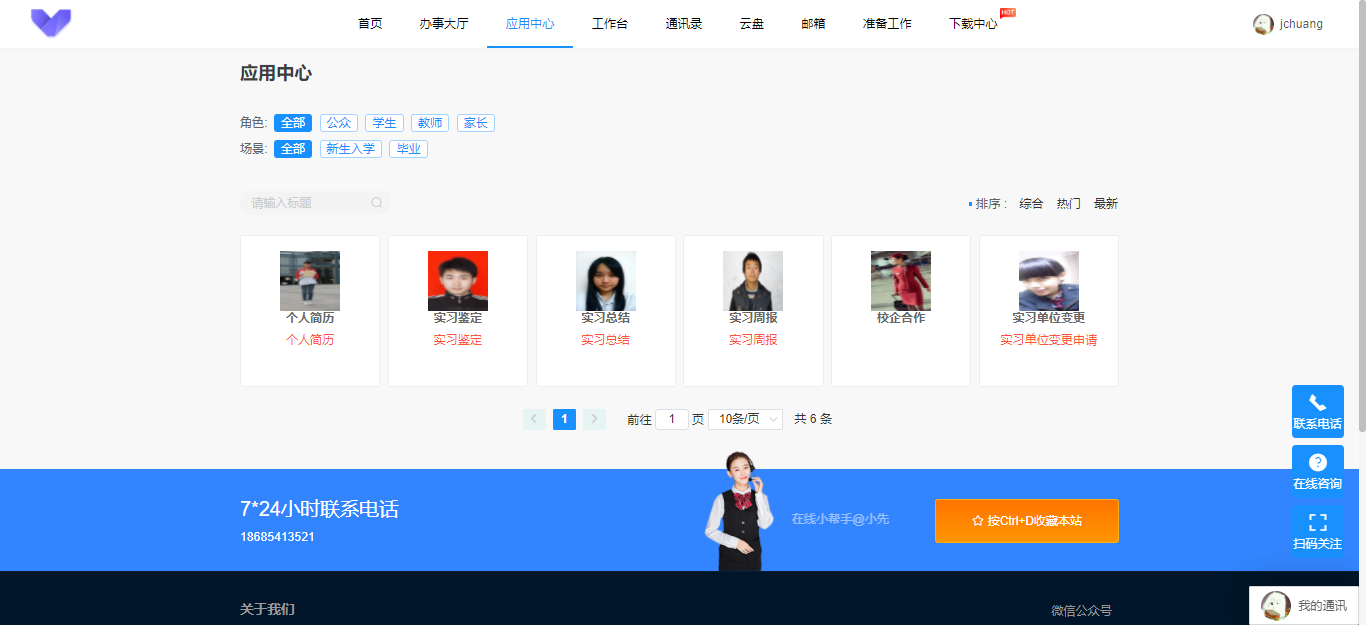The width and height of the screenshot is (1366, 625).
Task: Click the jchuang username
Action: tap(1301, 24)
